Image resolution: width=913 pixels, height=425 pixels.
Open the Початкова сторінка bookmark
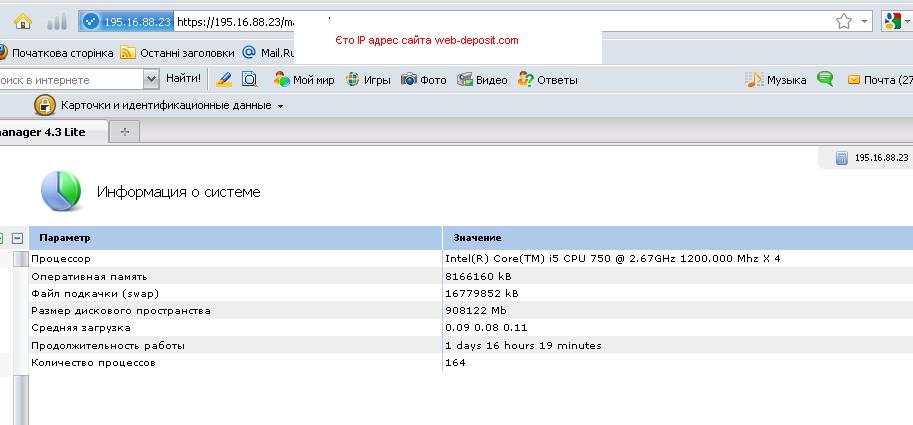click(x=56, y=53)
